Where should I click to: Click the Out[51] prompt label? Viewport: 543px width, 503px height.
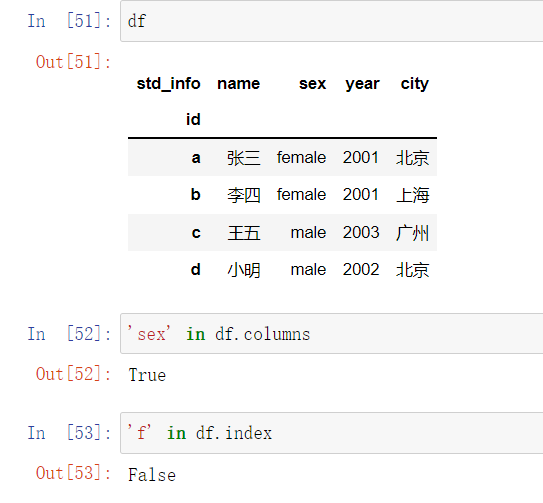(73, 62)
